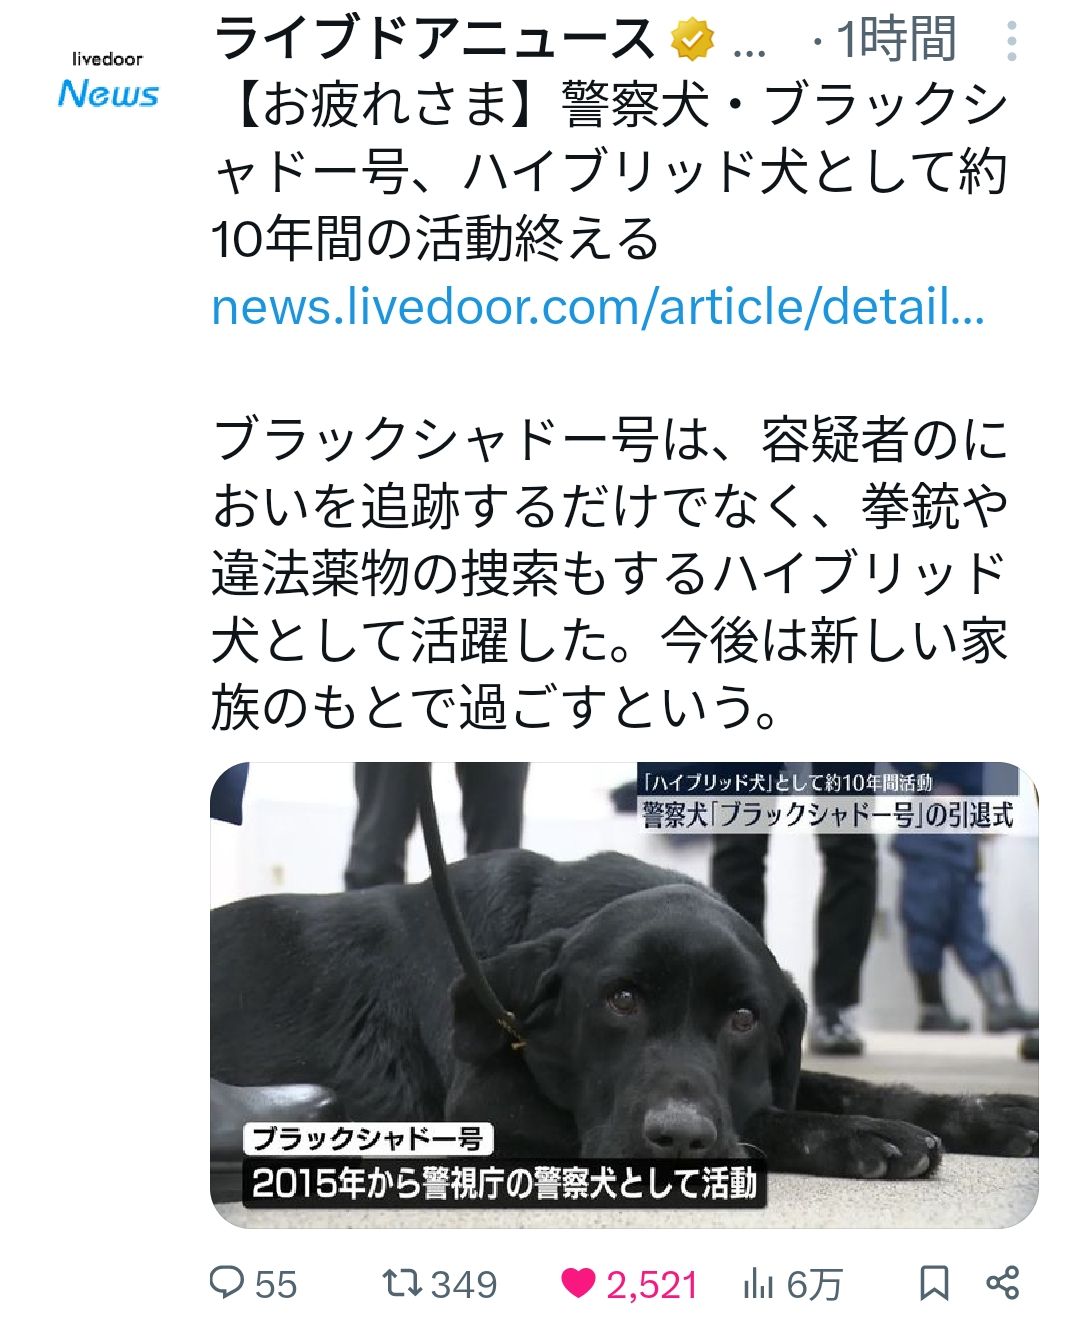Viewport: 1080px width, 1321px height.
Task: Click the 6万 views count
Action: [x=815, y=1284]
